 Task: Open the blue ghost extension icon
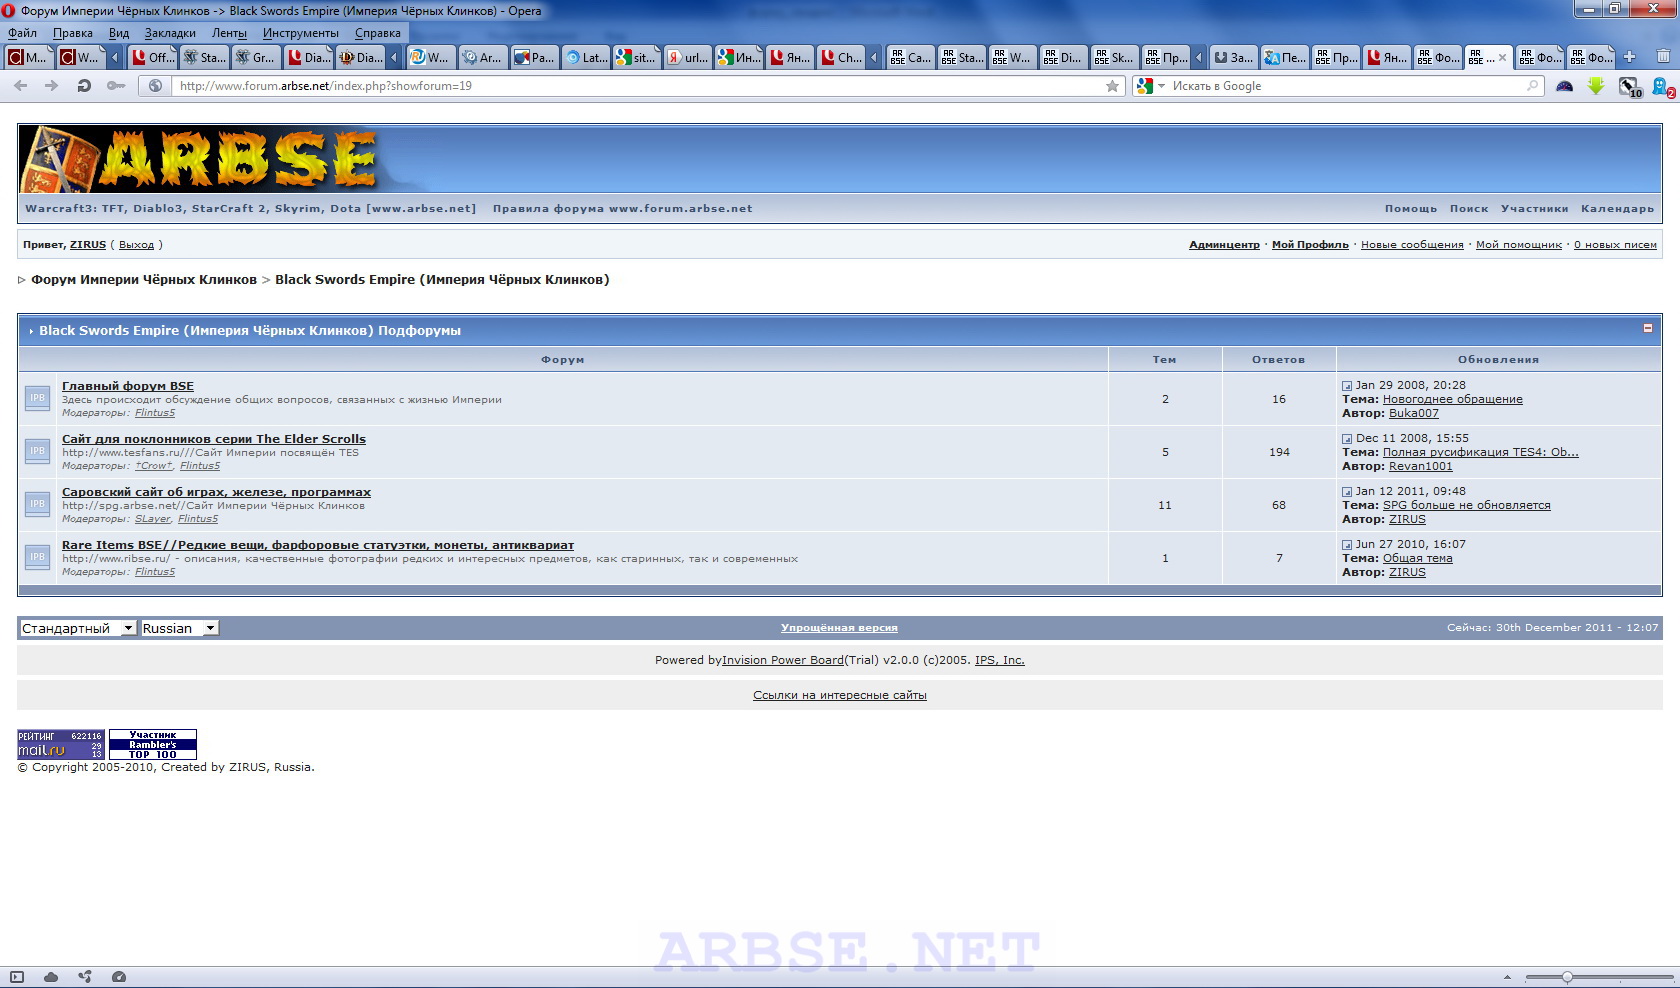[1663, 87]
